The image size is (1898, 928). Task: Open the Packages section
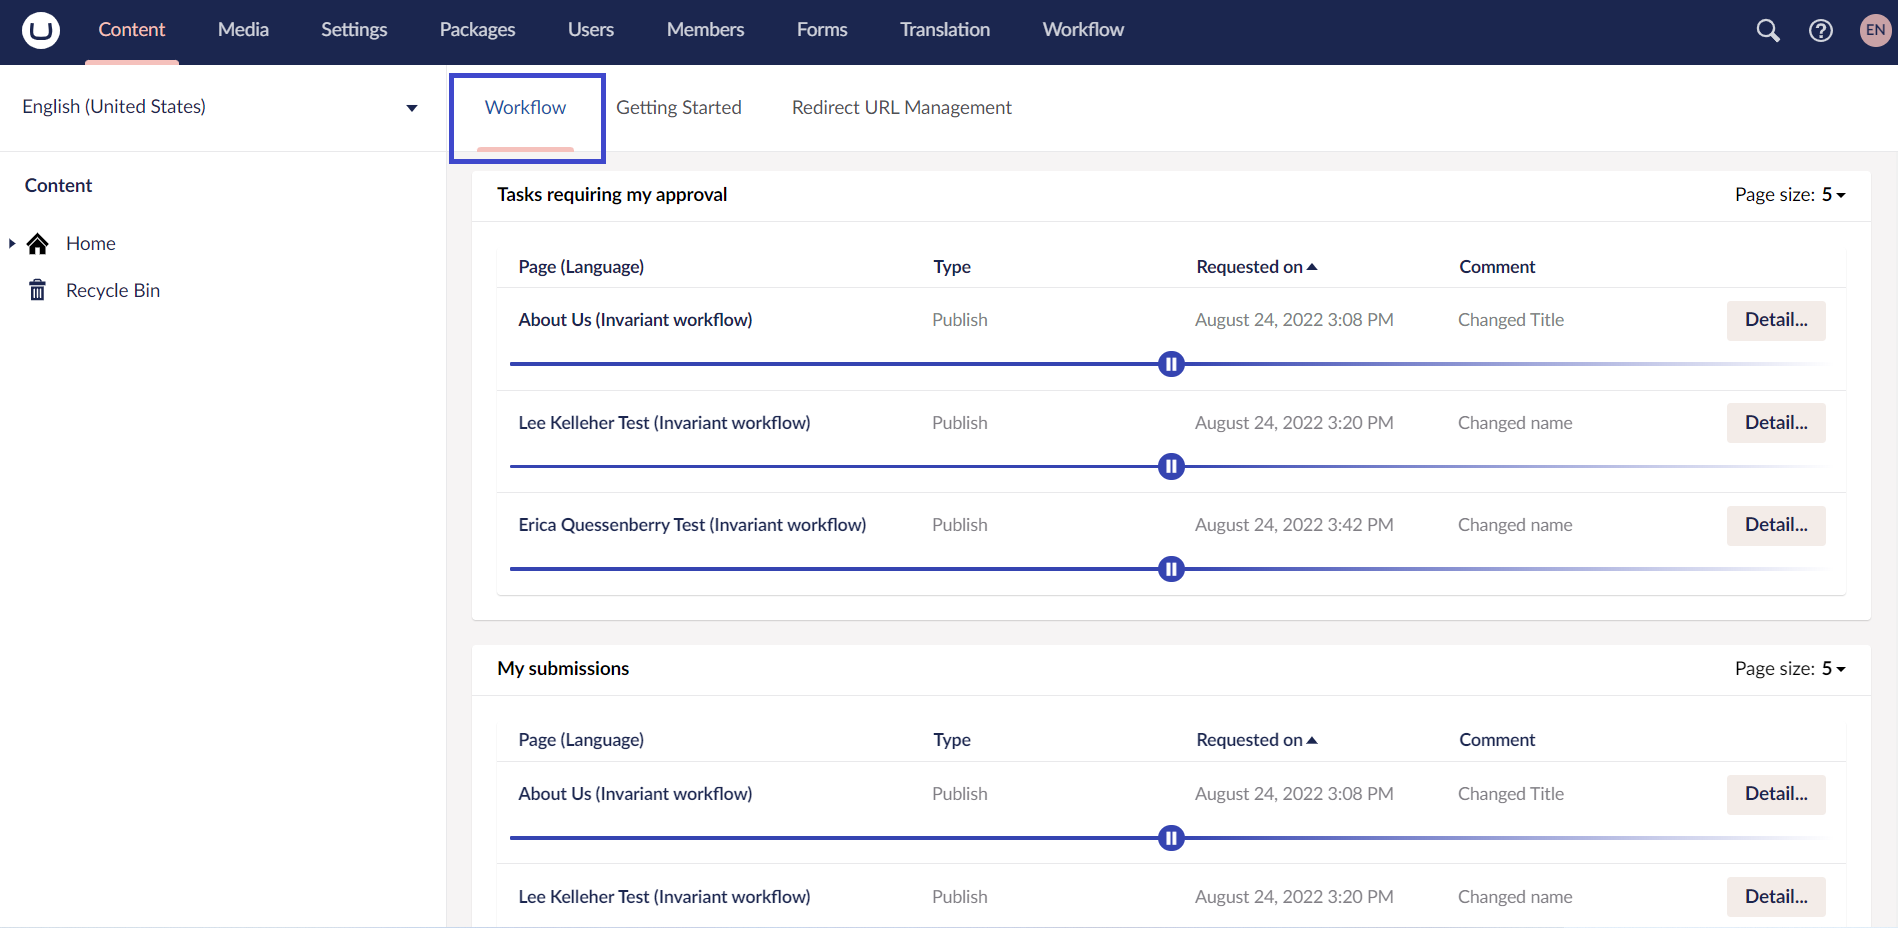[477, 30]
